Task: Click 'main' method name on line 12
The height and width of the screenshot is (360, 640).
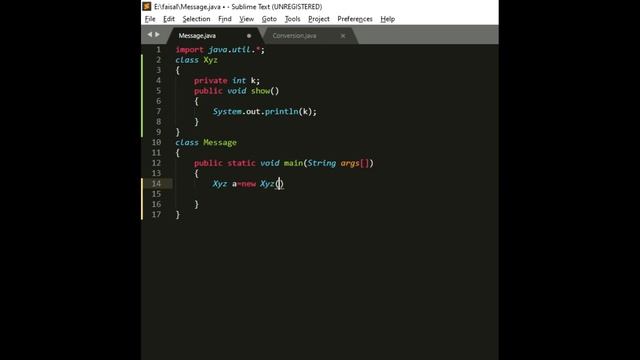Action: pyautogui.click(x=293, y=163)
